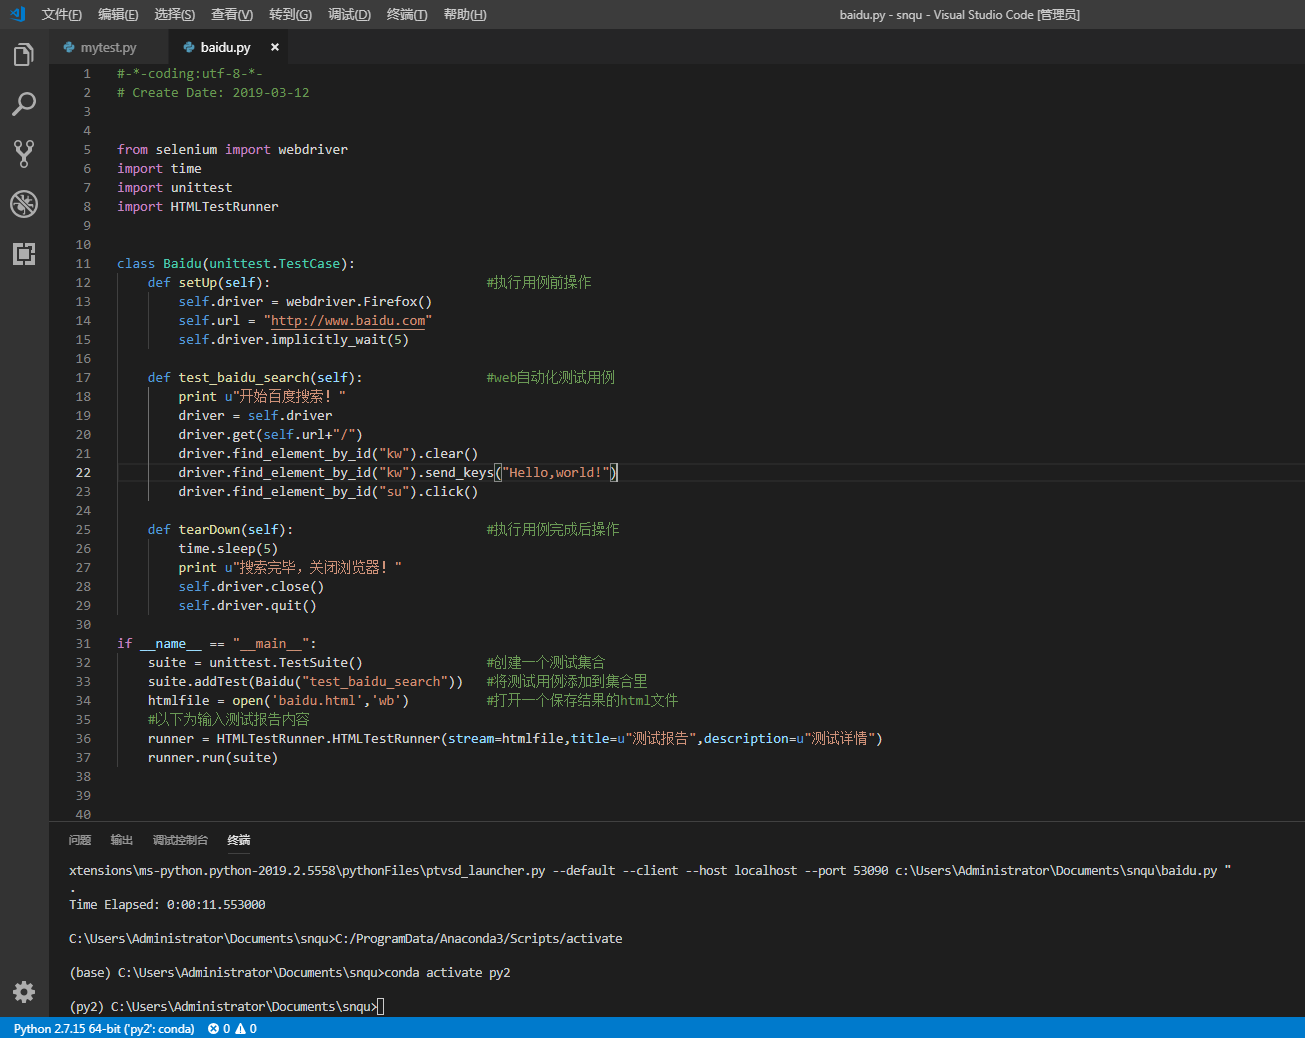
Task: Open the 终端(T) menu
Action: tap(407, 14)
